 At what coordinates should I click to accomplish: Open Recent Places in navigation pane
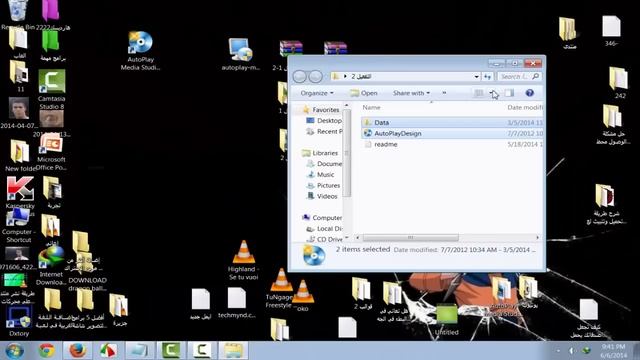pos(324,131)
